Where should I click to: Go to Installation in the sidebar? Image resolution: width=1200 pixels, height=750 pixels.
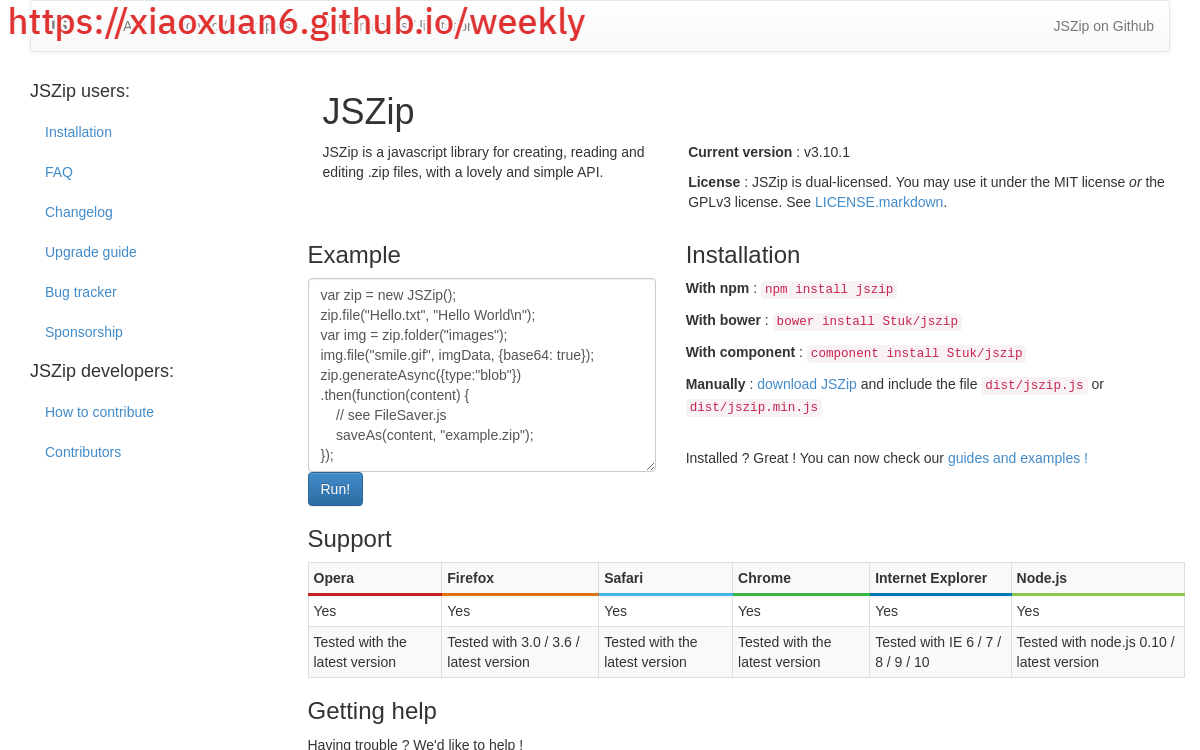click(78, 132)
